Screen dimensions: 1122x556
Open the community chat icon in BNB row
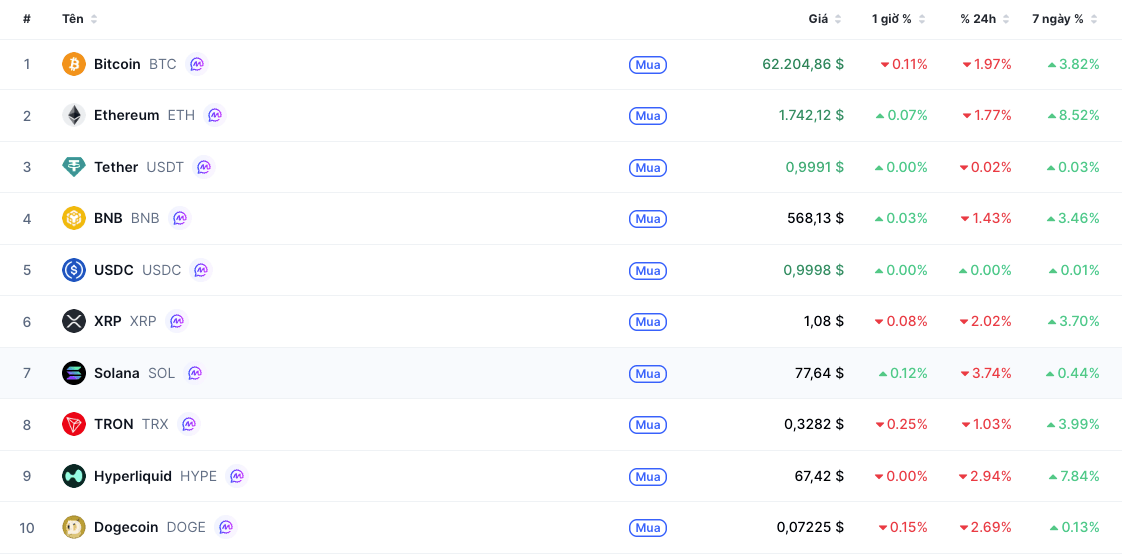coord(180,218)
